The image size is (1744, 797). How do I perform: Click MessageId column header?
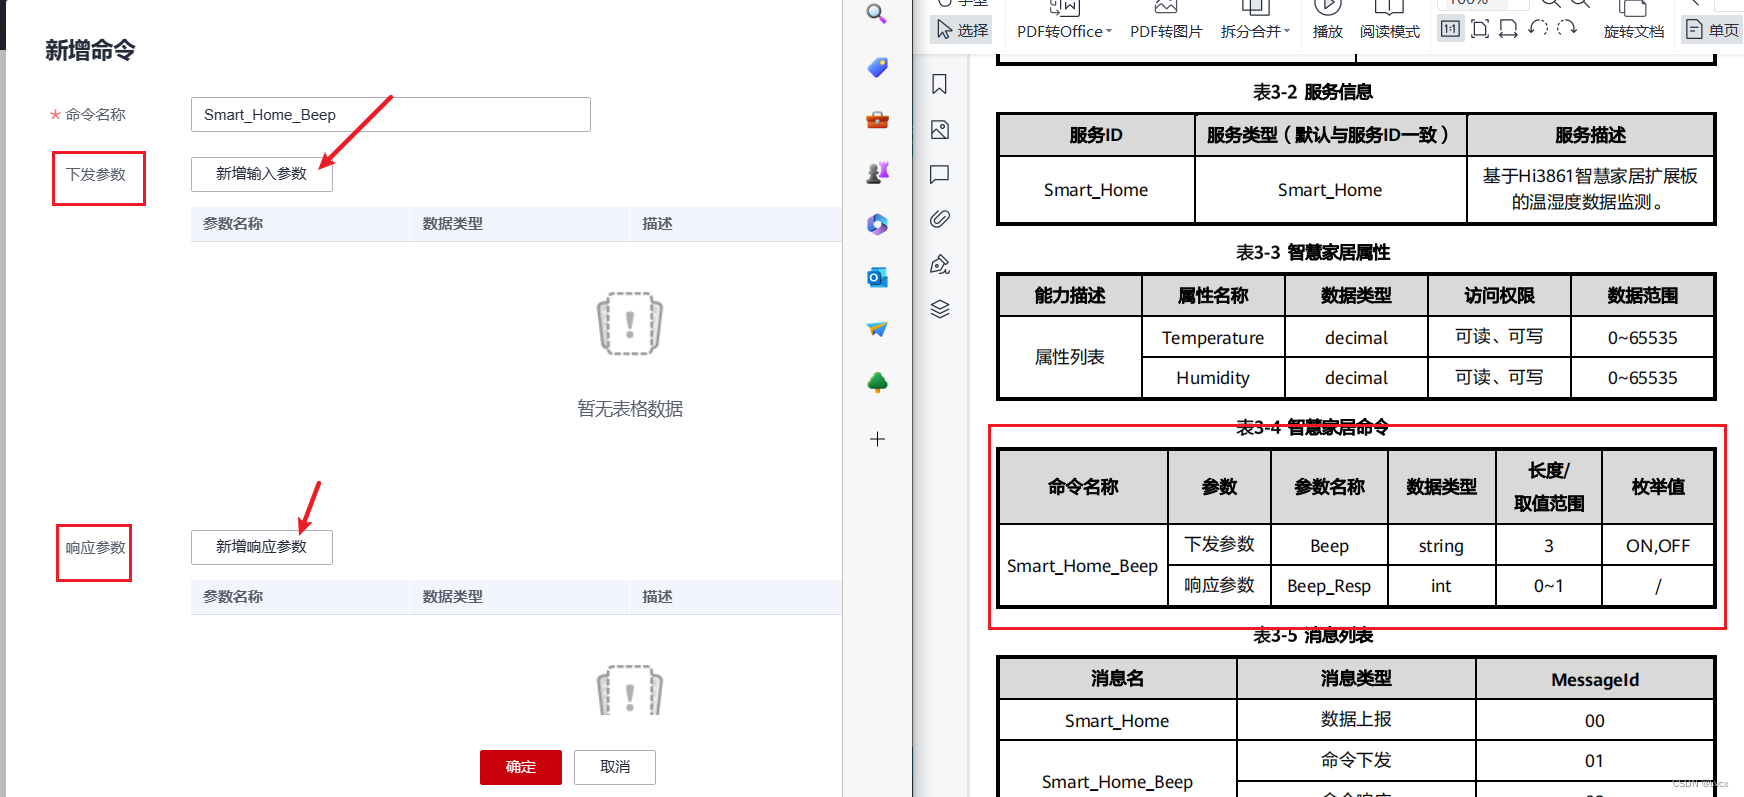(1595, 680)
